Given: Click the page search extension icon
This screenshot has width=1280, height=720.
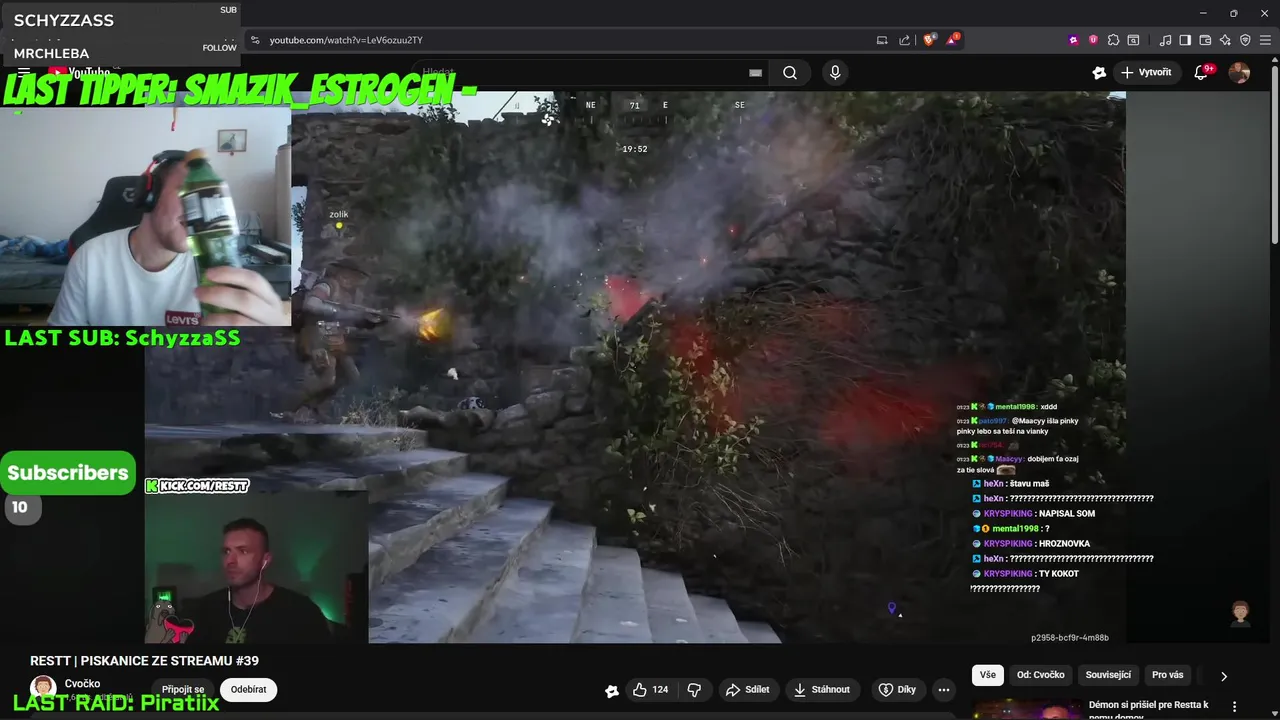Looking at the screenshot, I should click(1133, 40).
